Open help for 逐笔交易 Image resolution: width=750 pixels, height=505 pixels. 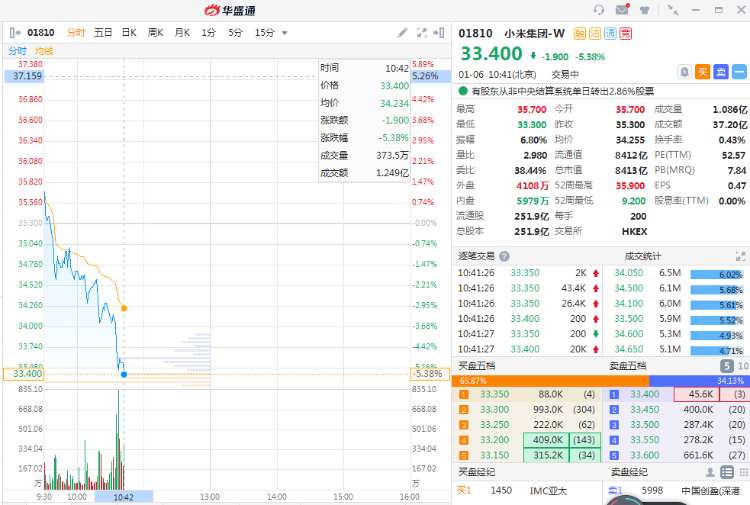(504, 256)
